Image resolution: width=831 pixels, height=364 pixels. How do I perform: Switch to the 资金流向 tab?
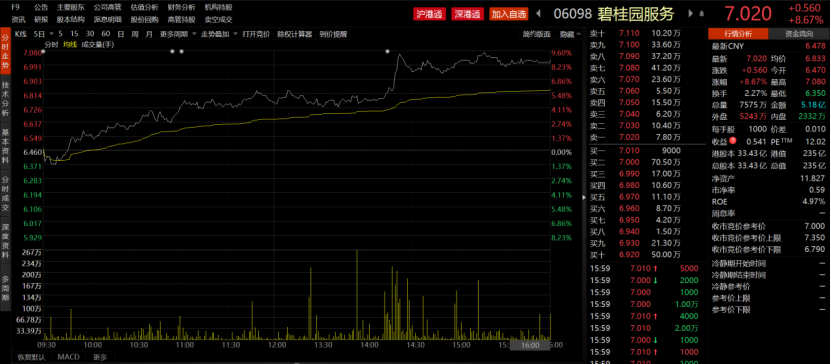pos(799,34)
